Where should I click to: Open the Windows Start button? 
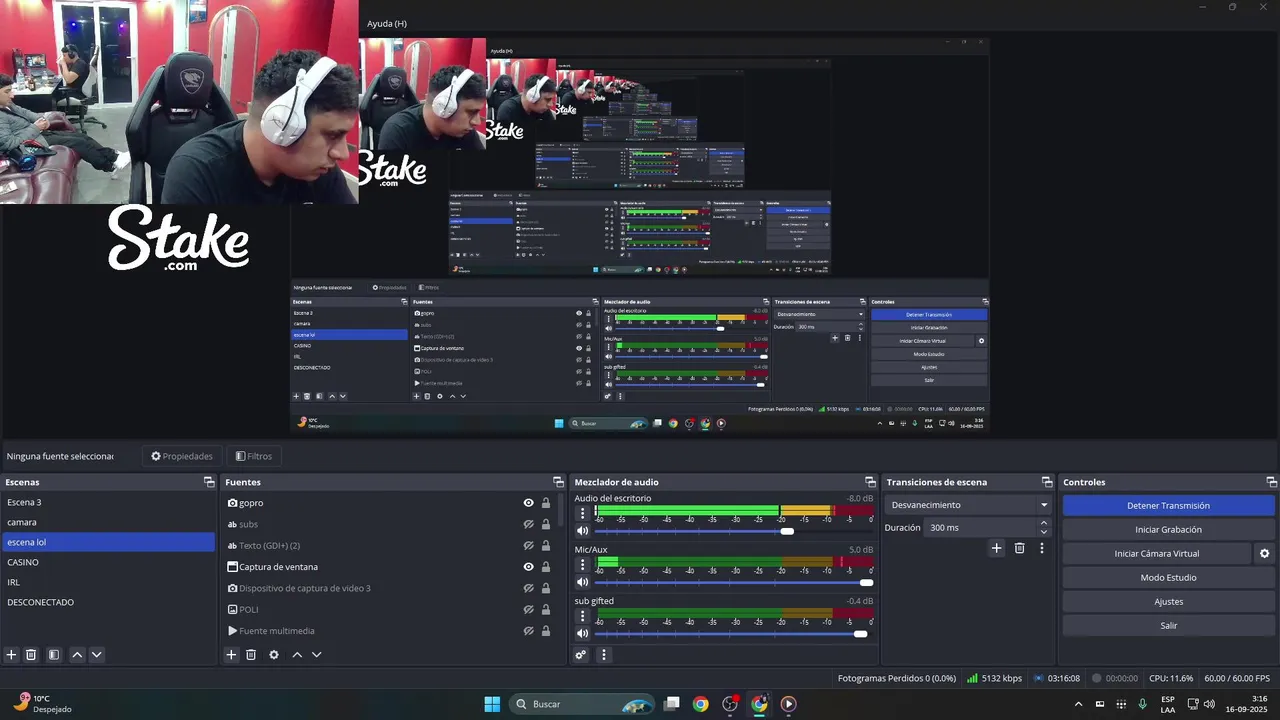(x=492, y=704)
